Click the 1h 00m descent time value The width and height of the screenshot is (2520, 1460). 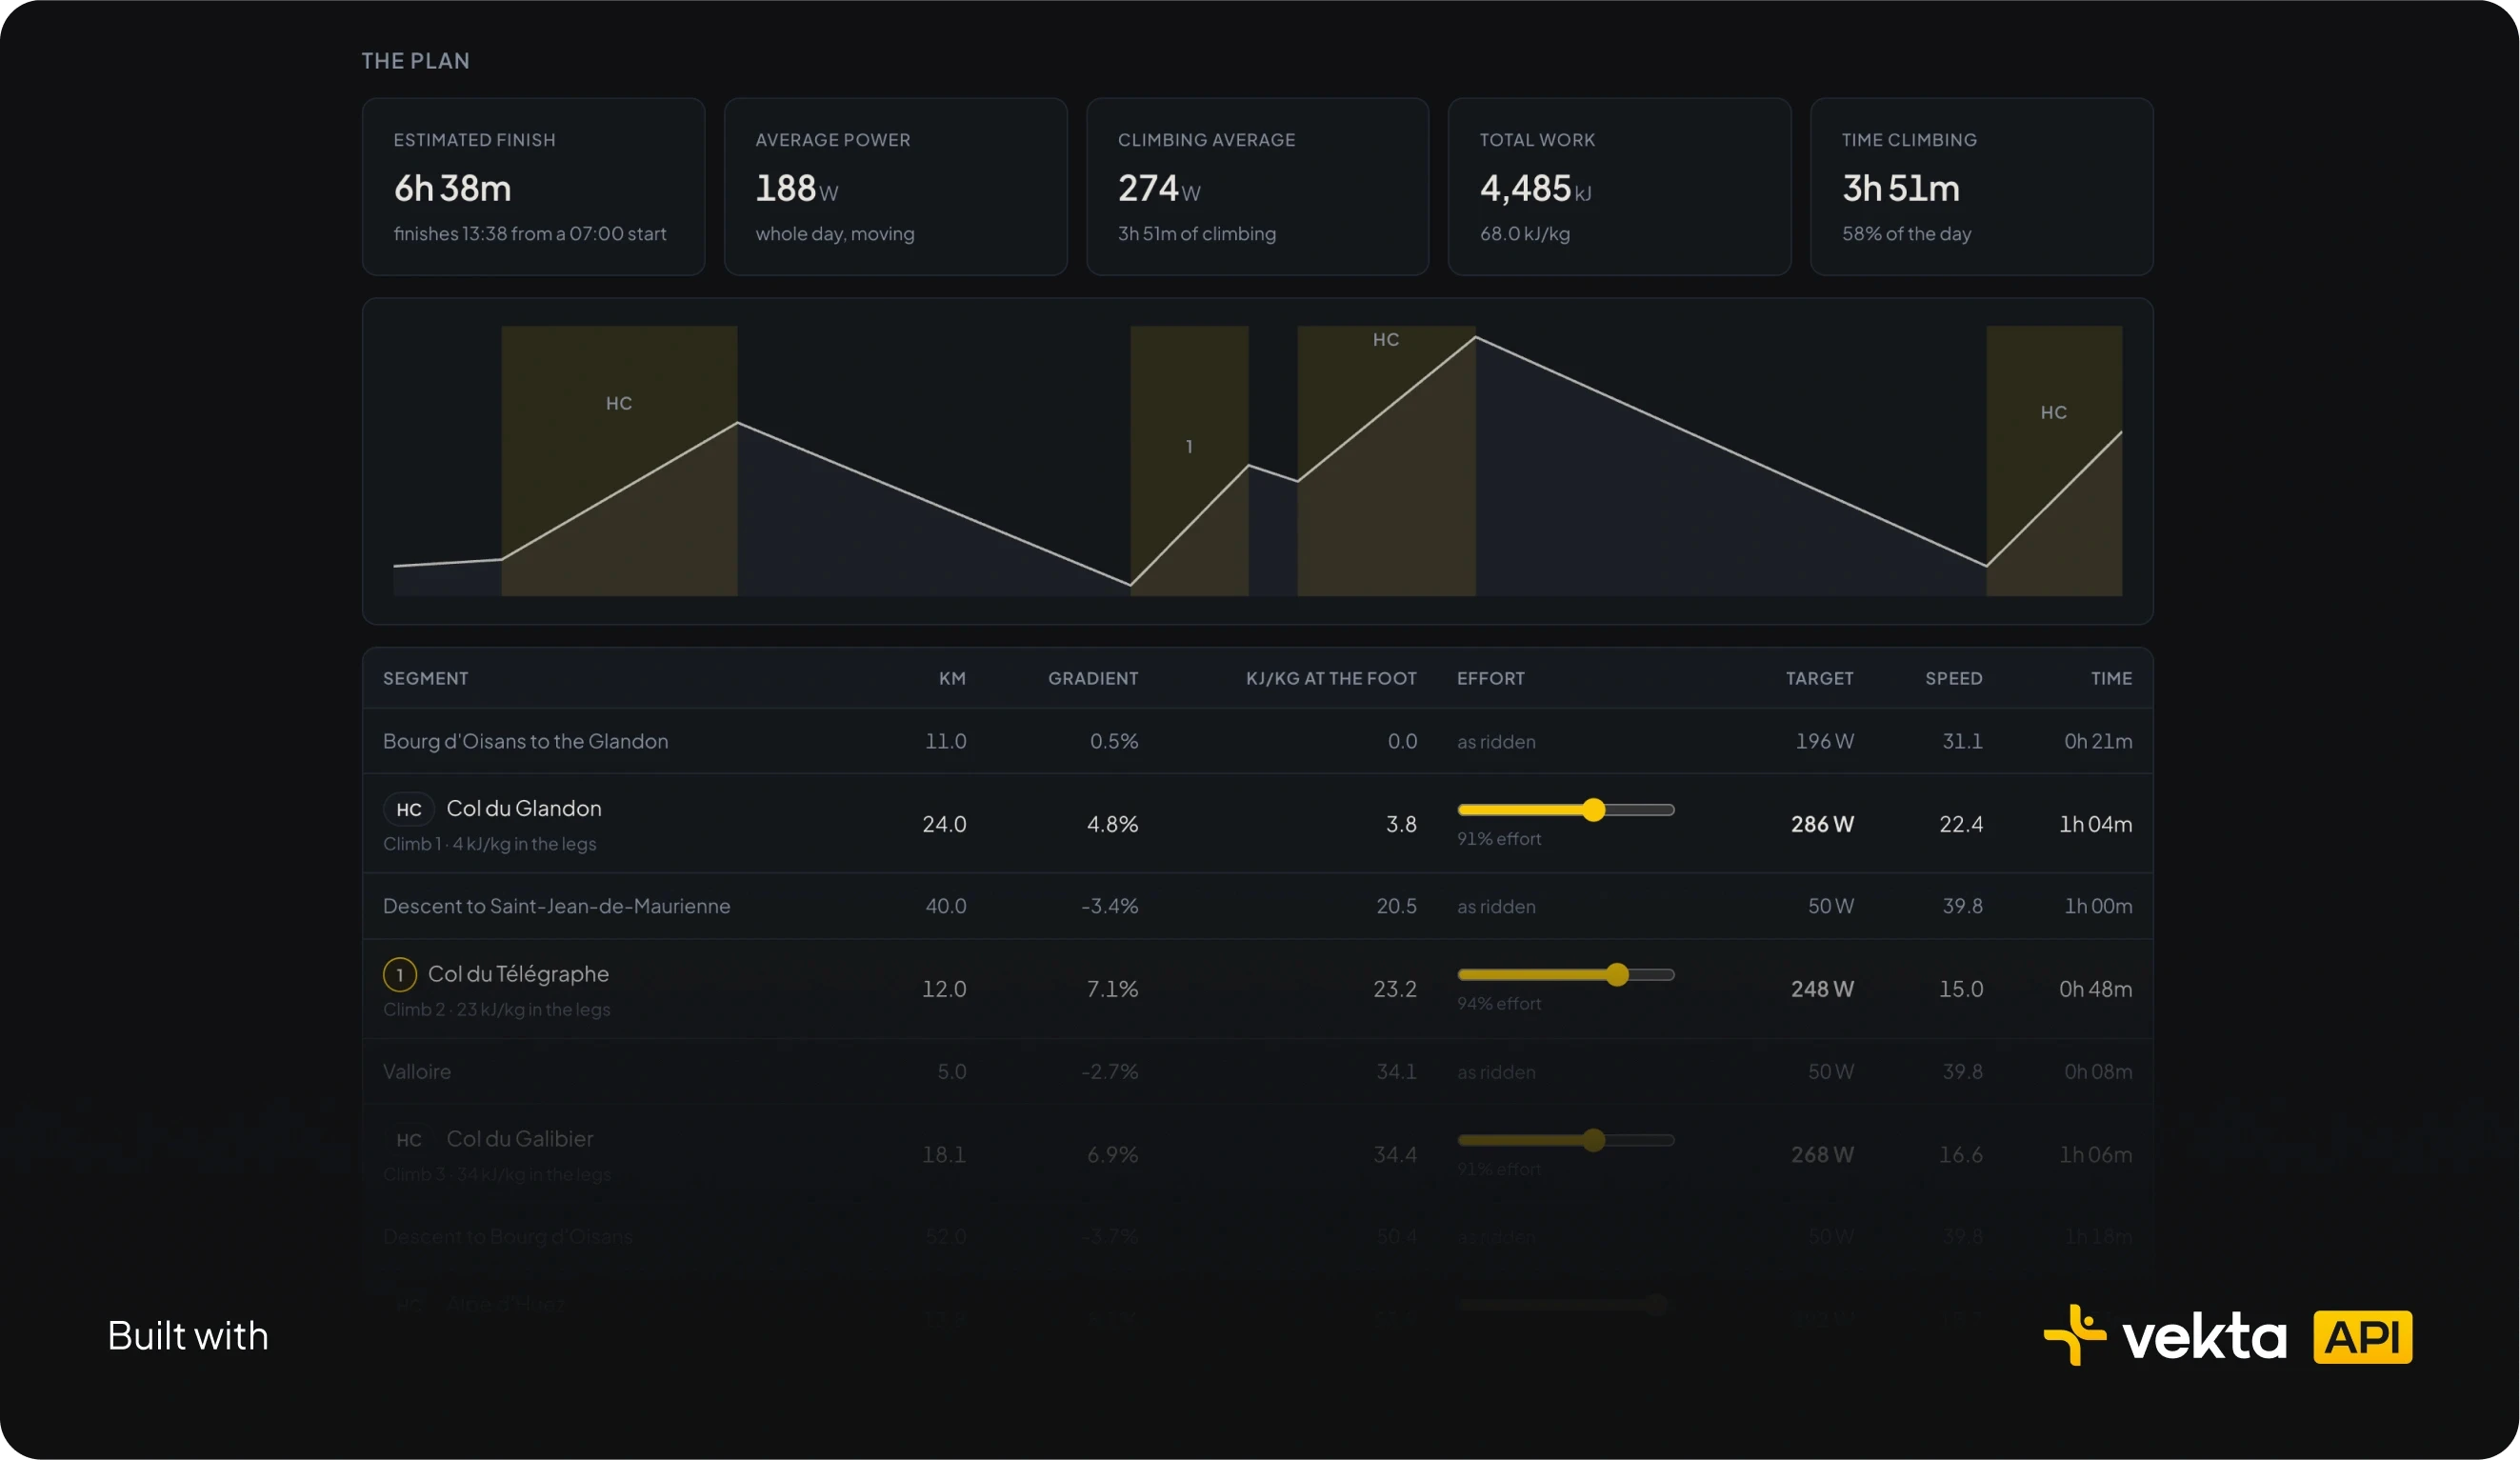coord(2098,906)
